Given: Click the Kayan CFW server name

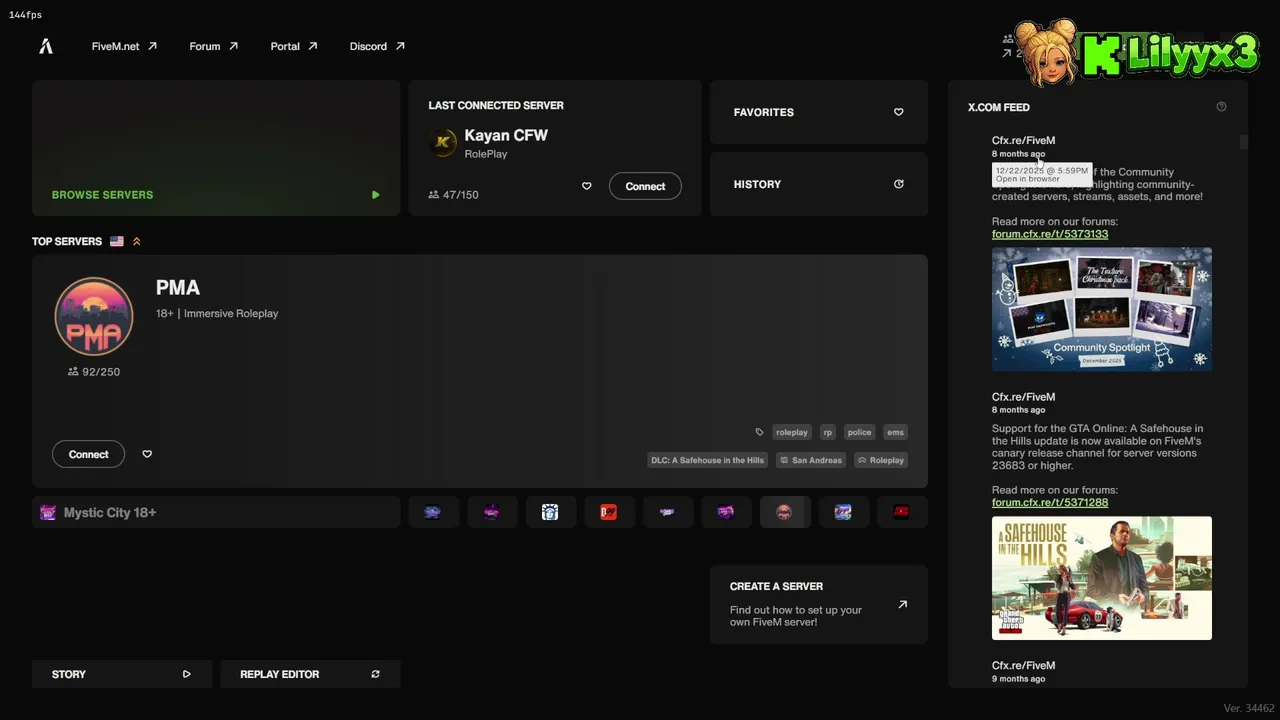Looking at the screenshot, I should [506, 135].
